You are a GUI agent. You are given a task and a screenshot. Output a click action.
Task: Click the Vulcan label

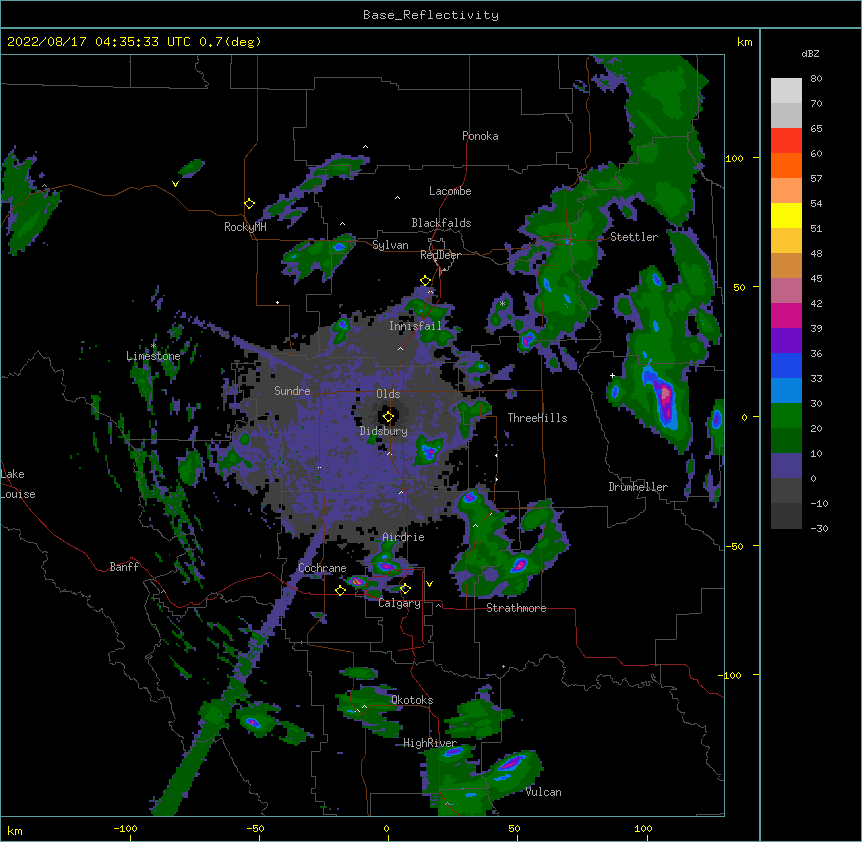tap(543, 792)
